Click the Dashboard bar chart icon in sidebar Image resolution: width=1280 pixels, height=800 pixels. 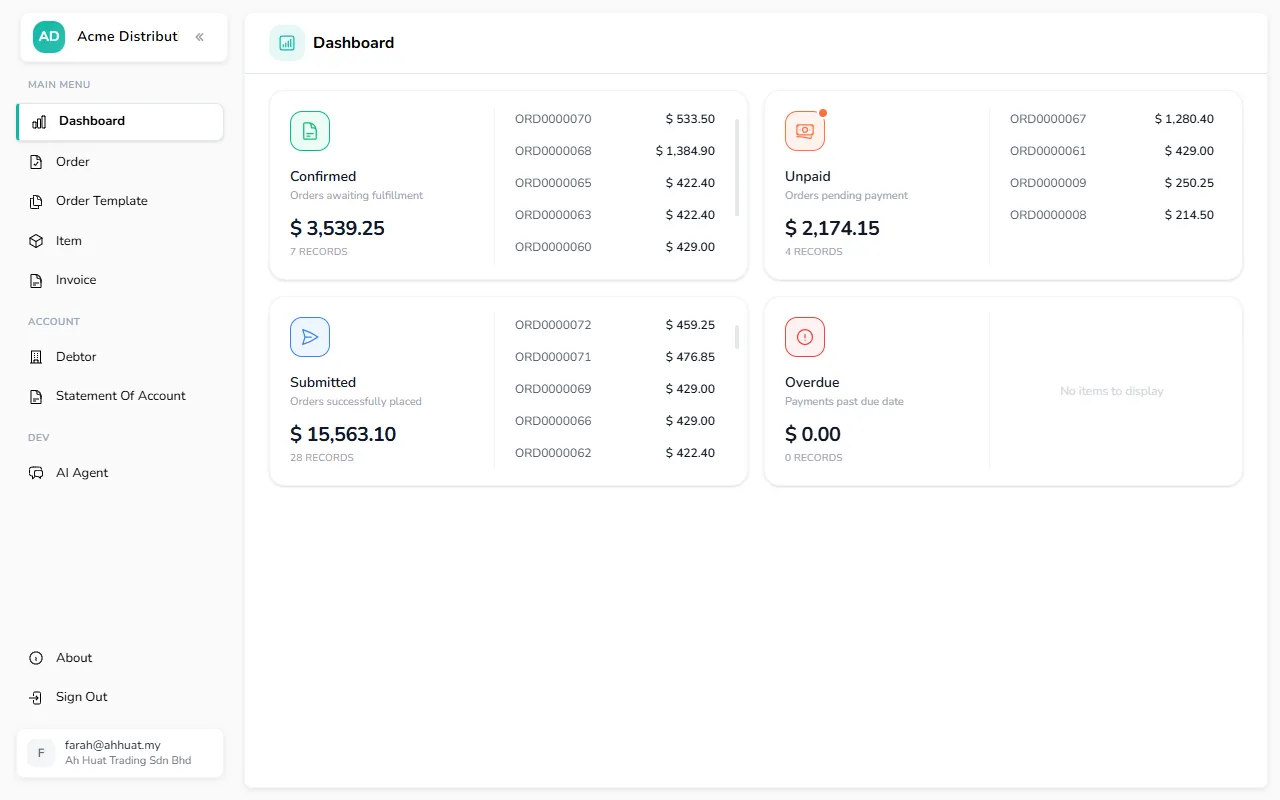39,122
